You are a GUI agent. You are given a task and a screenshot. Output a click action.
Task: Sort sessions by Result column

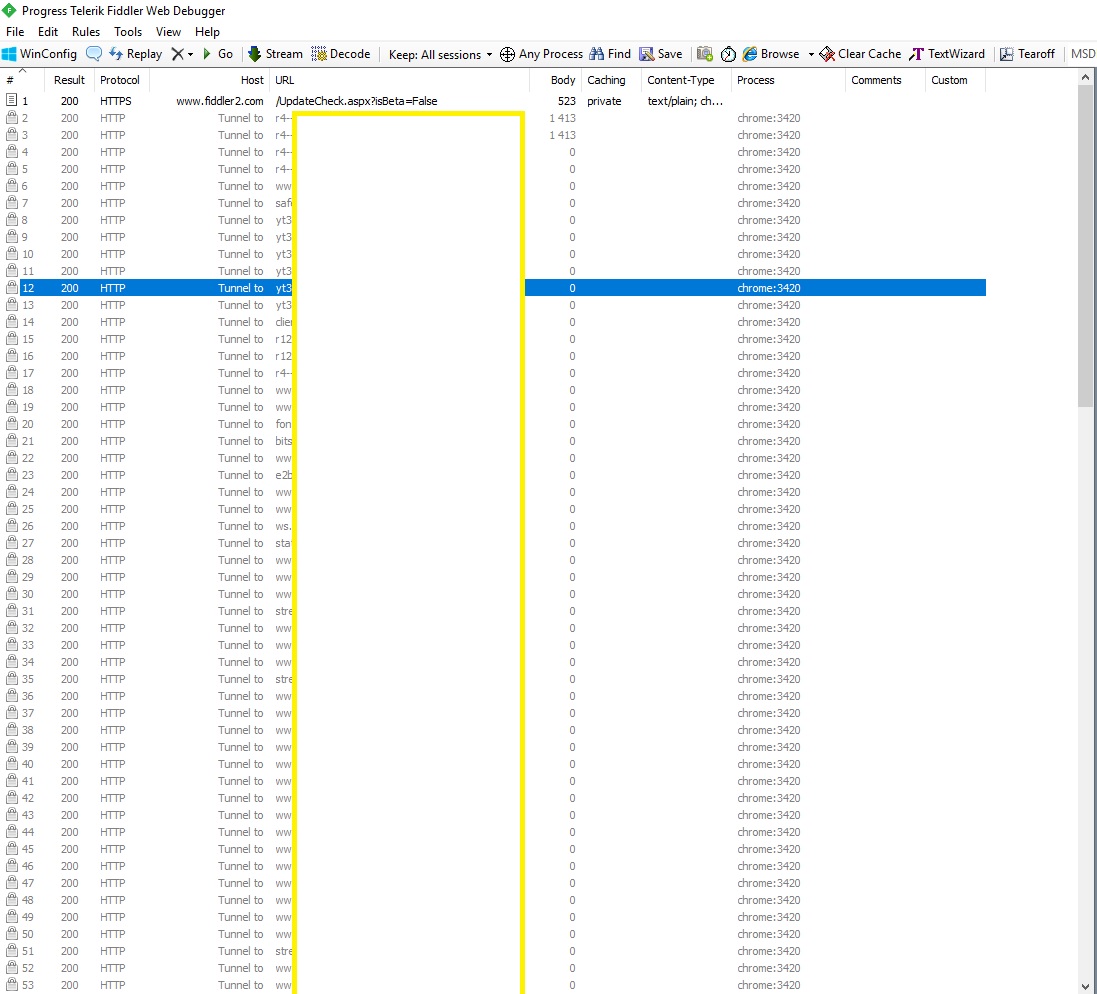(69, 80)
